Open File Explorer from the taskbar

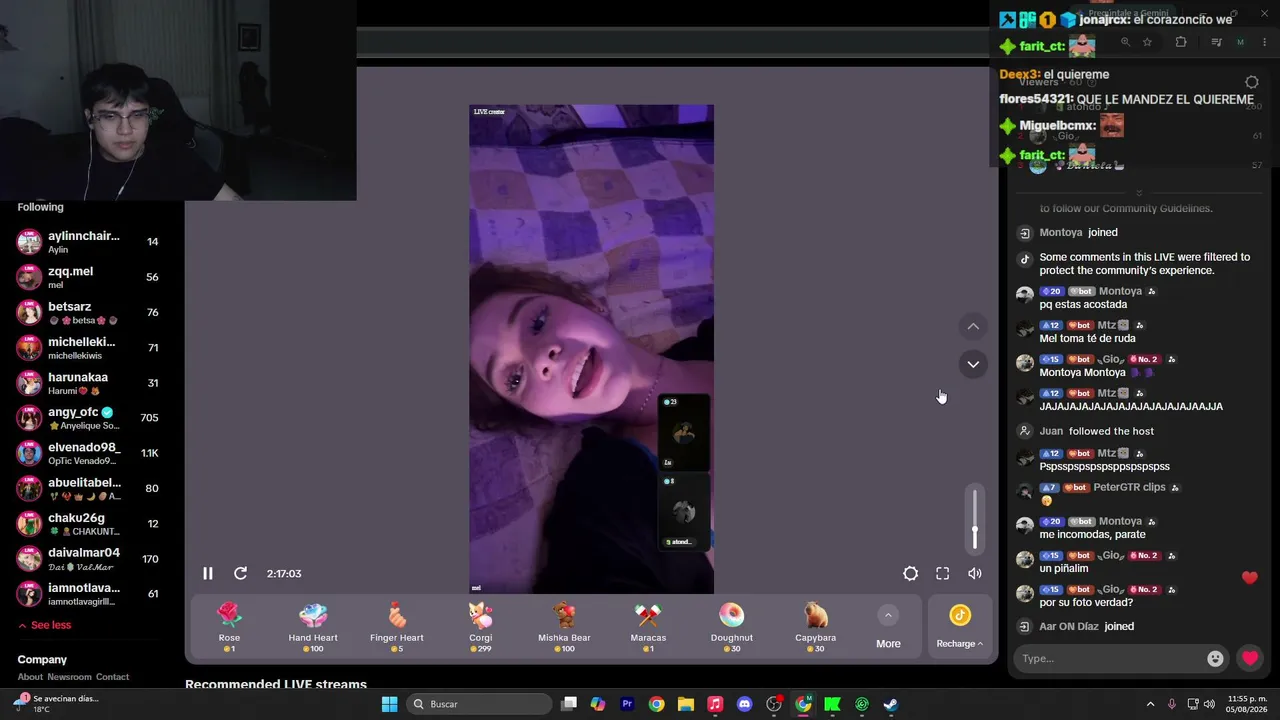pos(686,704)
